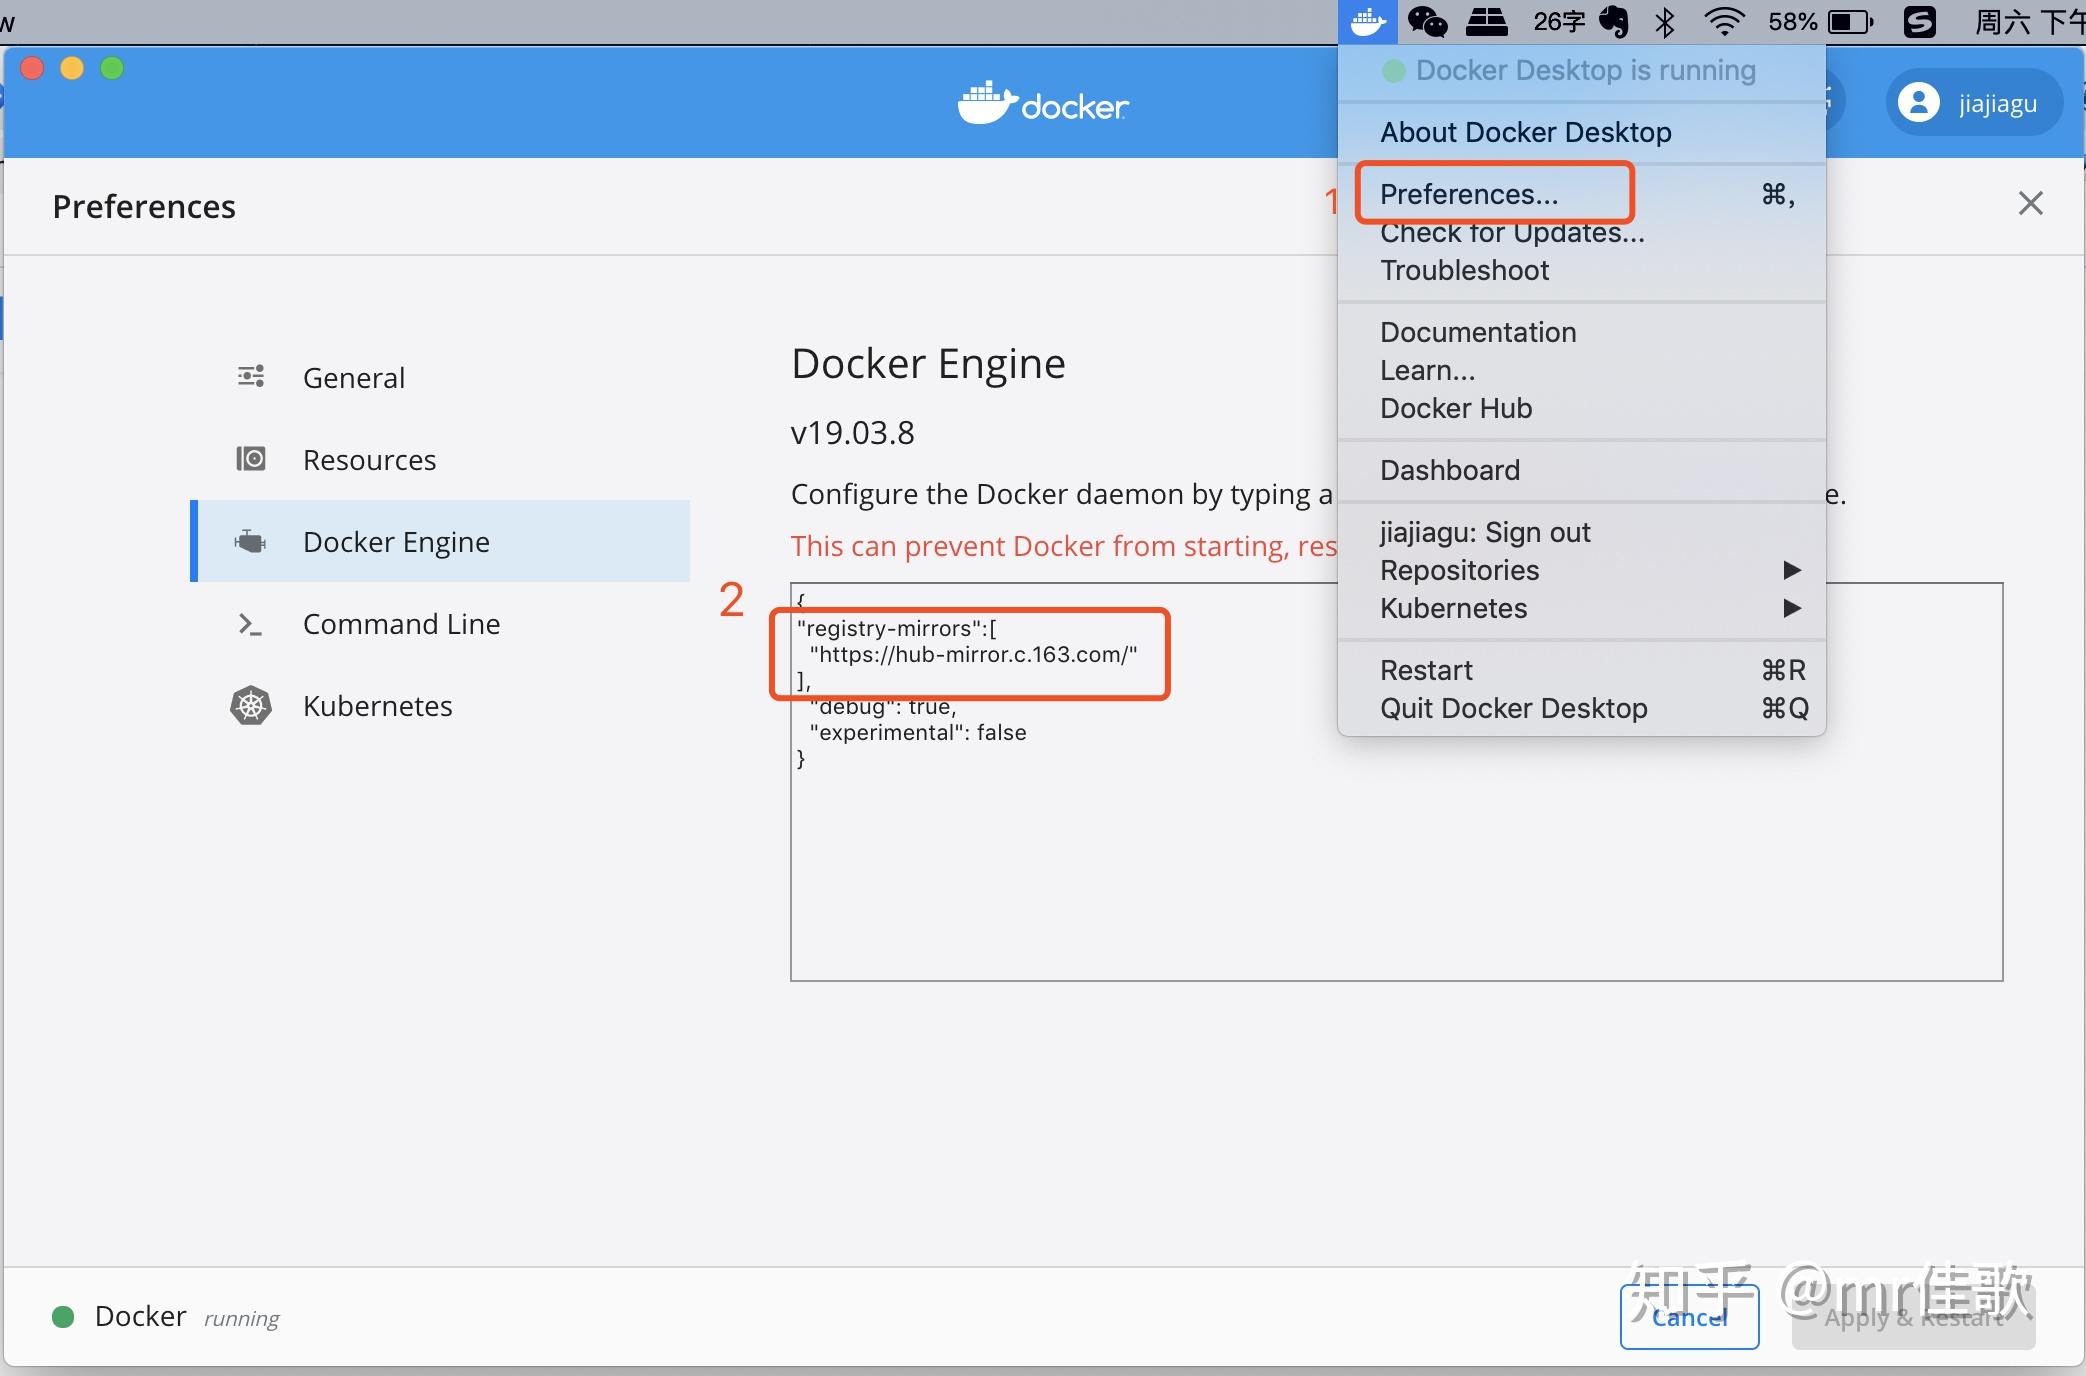Select Troubleshoot in the Docker menu
Viewport: 2086px width, 1376px height.
point(1464,270)
